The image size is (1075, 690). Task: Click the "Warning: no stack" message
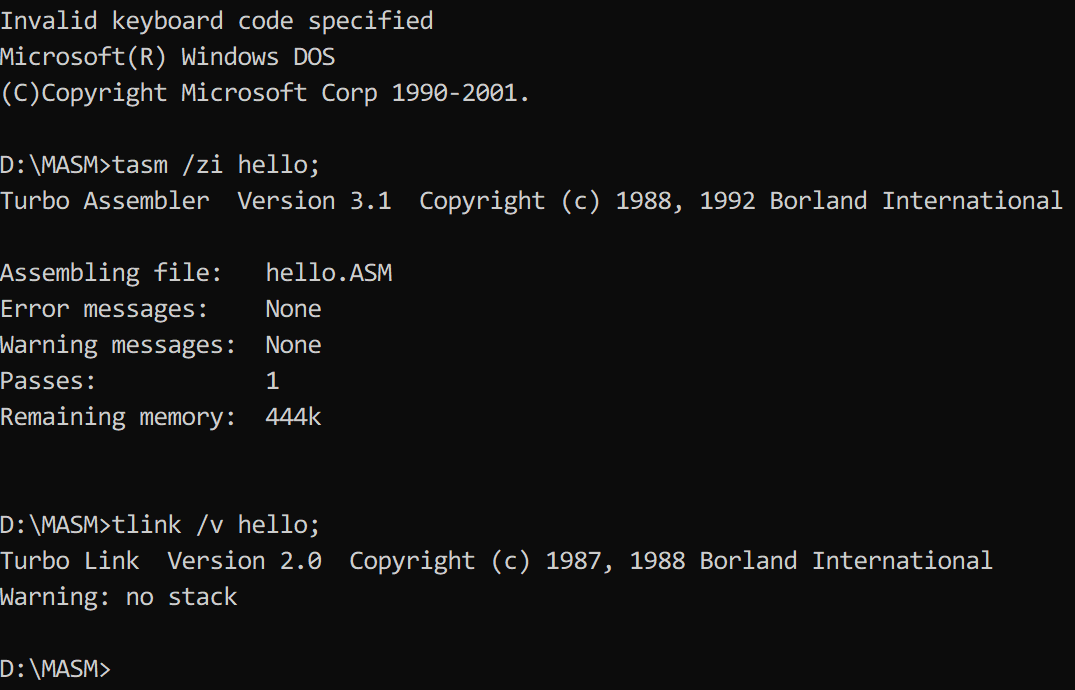pyautogui.click(x=118, y=597)
